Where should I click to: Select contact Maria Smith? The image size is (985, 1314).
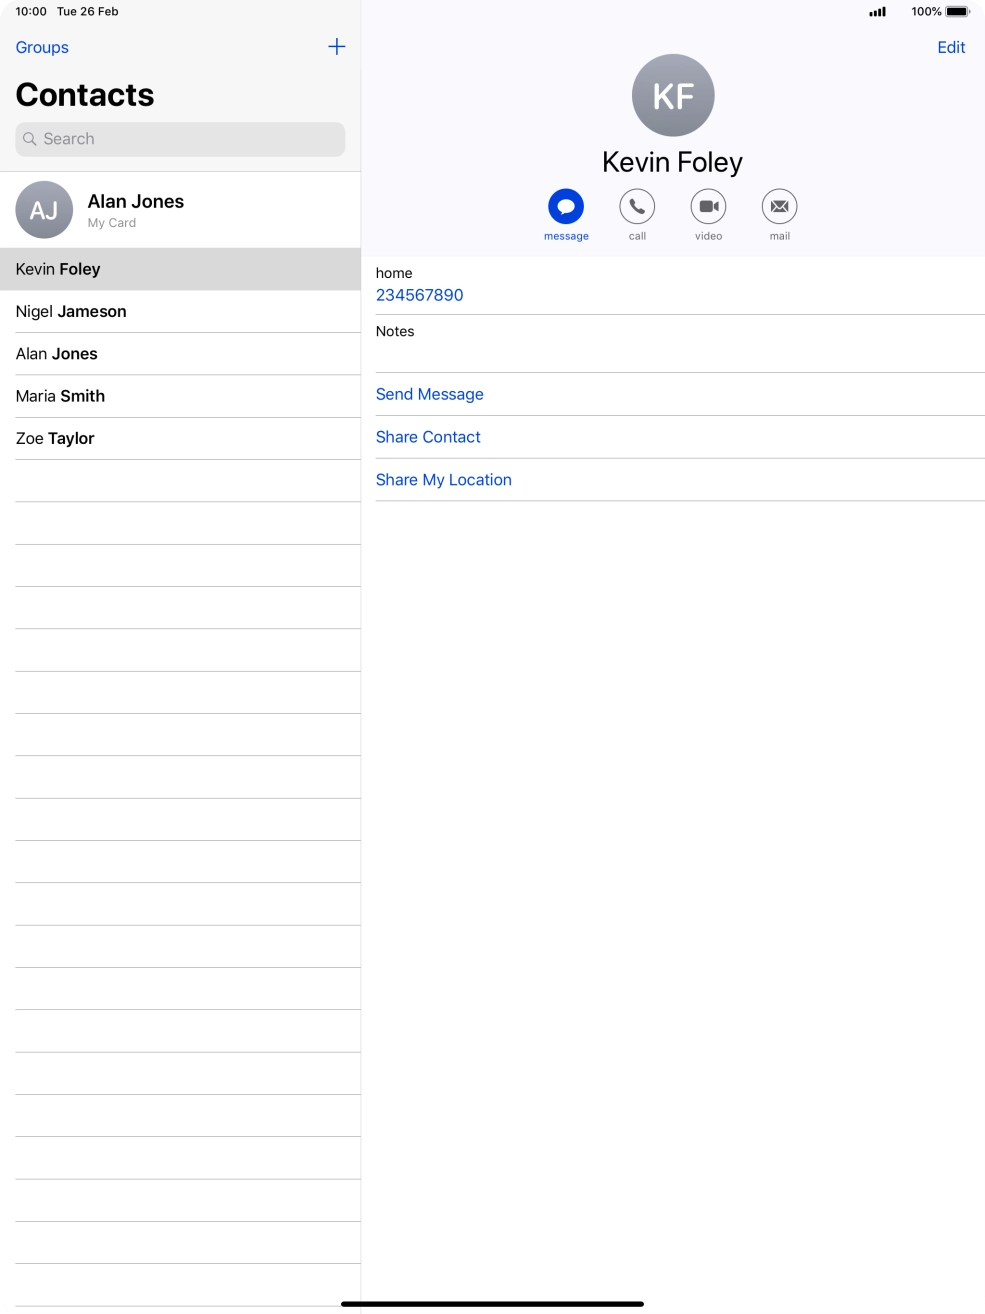(x=60, y=396)
